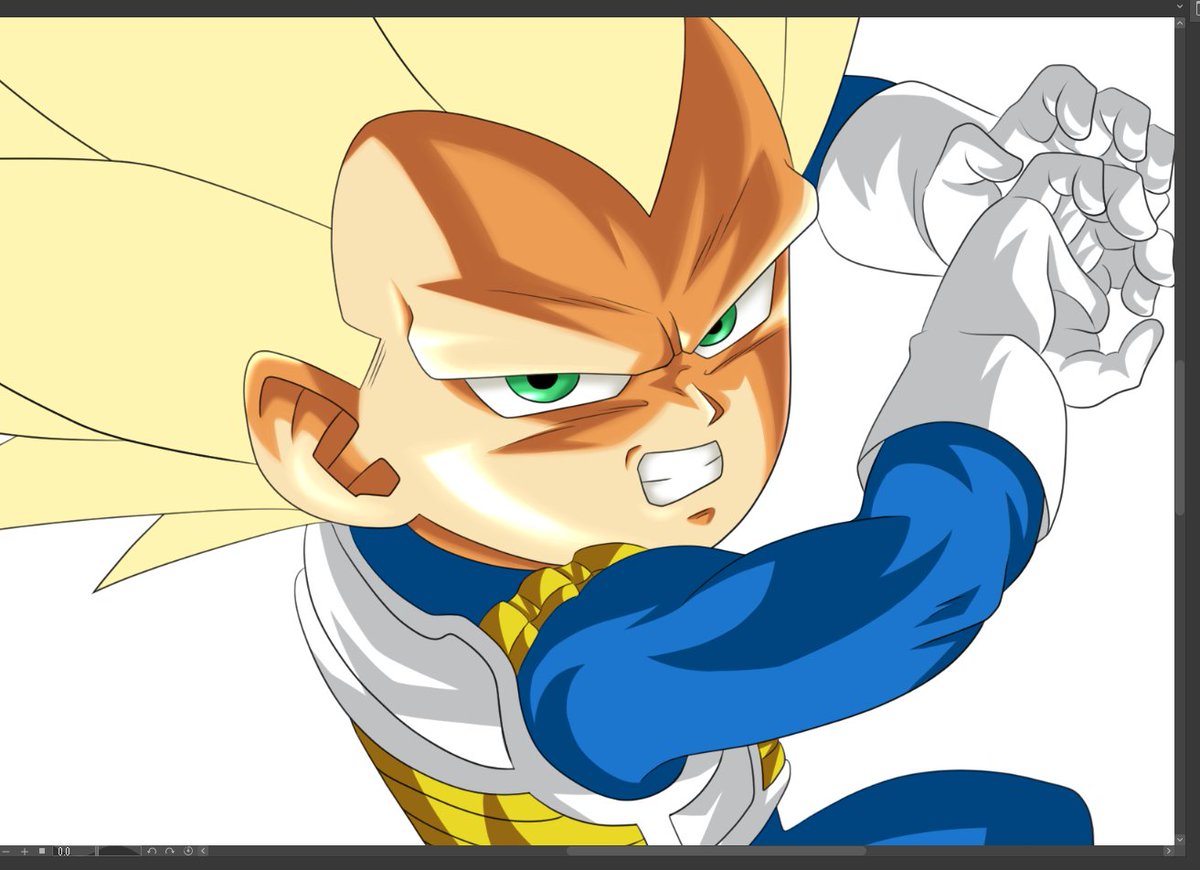Click the fit-to-screen square icon

[42, 851]
